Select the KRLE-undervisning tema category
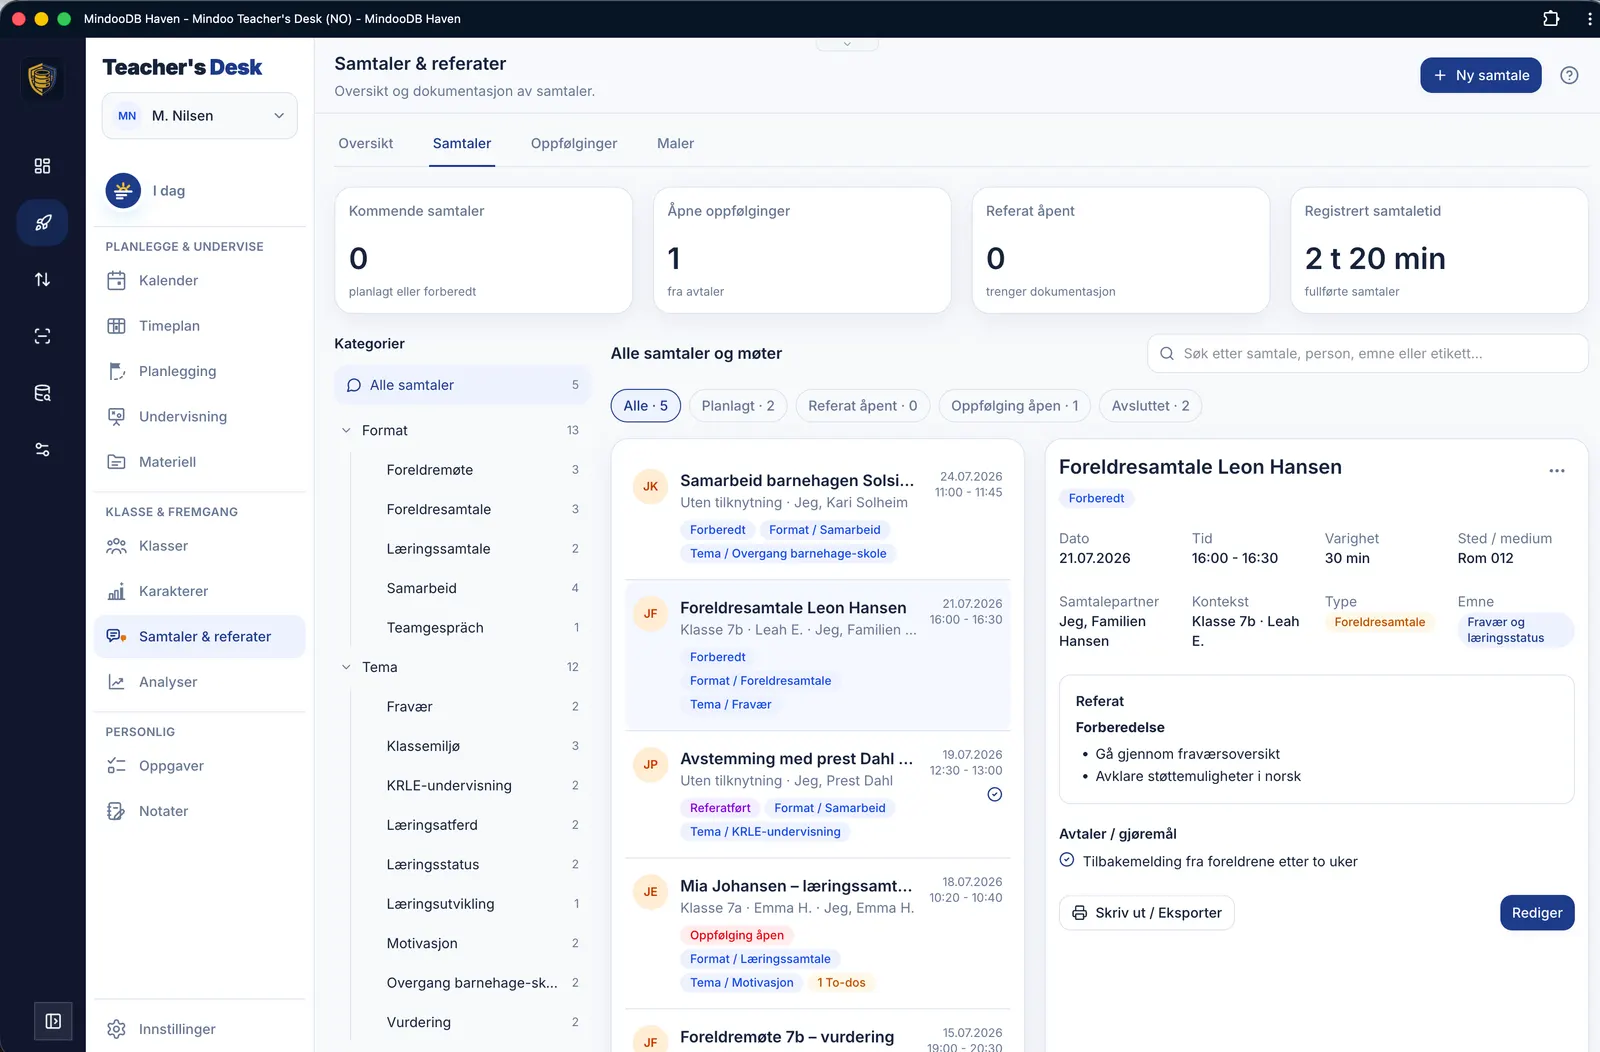The image size is (1600, 1052). coord(470,786)
